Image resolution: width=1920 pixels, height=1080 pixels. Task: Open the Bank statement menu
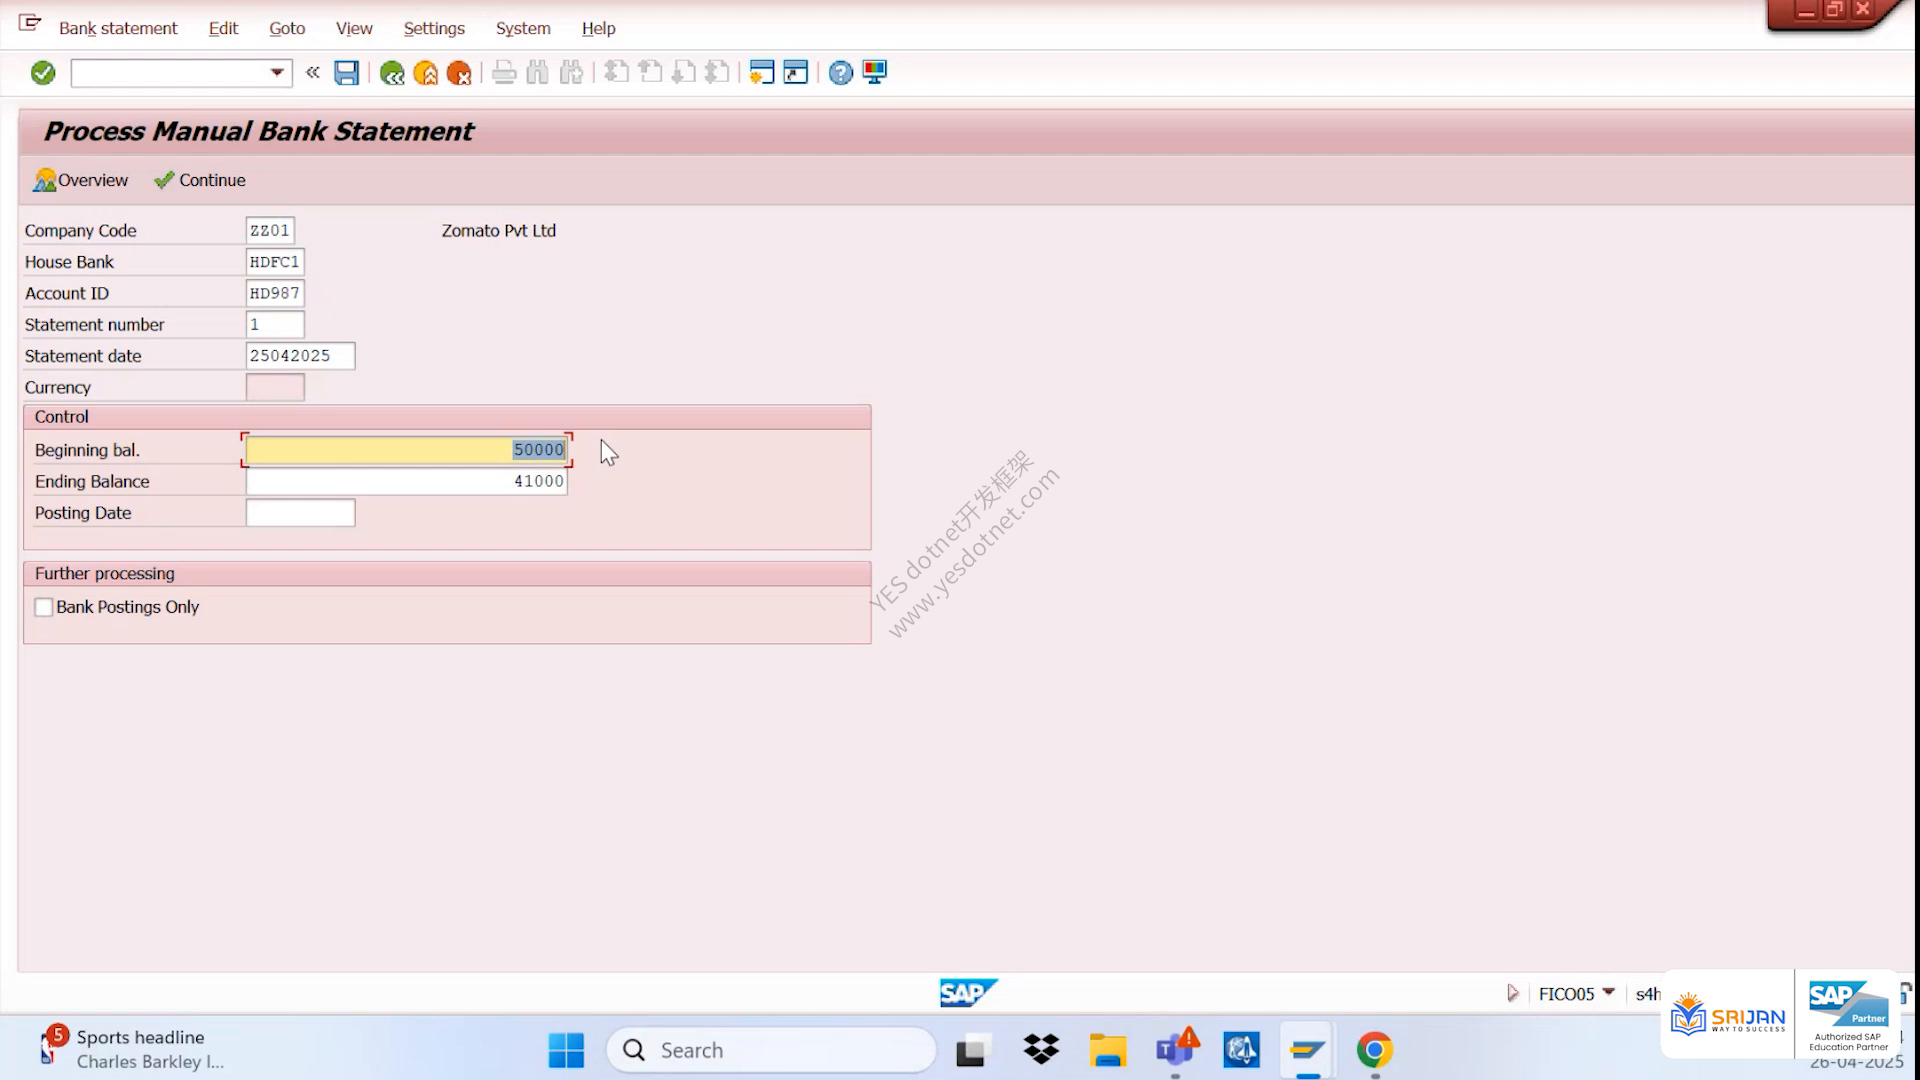(x=118, y=28)
